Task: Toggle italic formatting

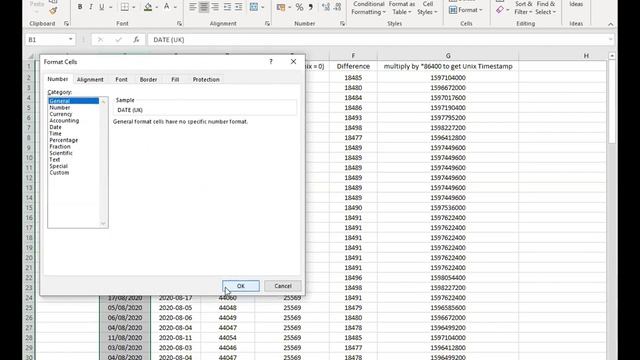Action: coord(91,7)
